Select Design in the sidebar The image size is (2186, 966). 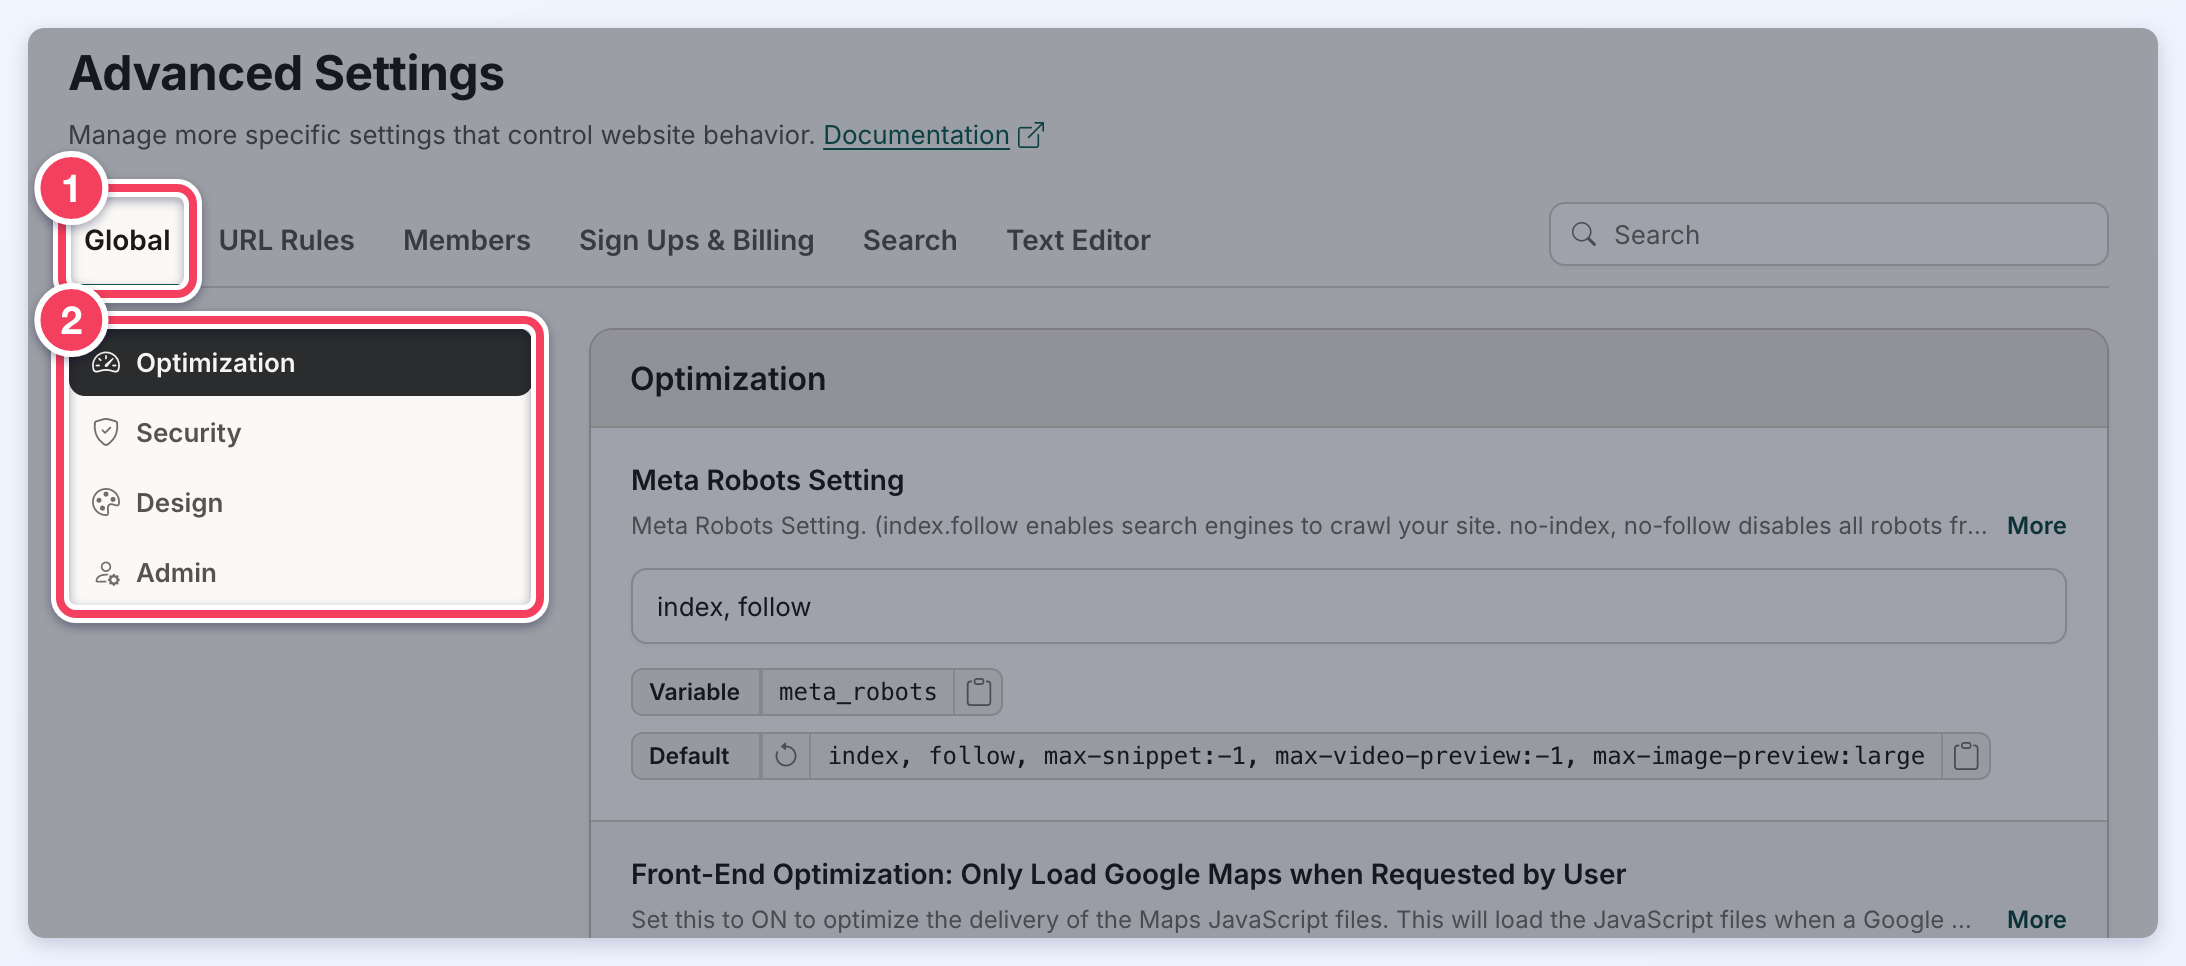coord(300,503)
